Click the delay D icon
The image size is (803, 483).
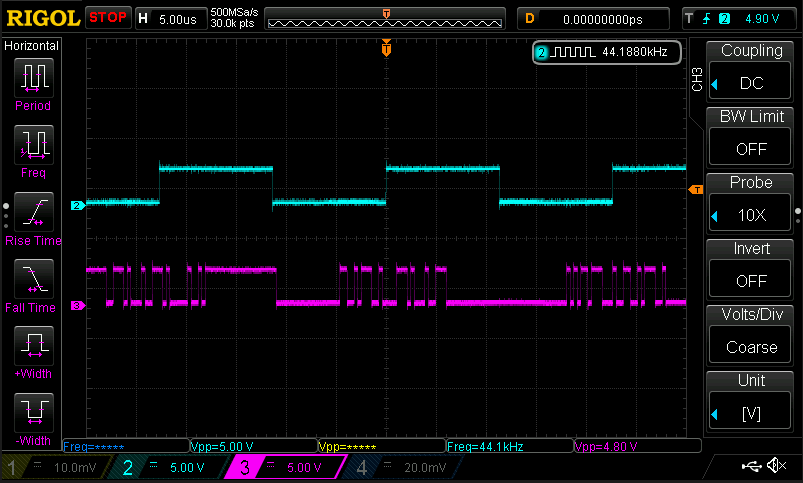(530, 19)
